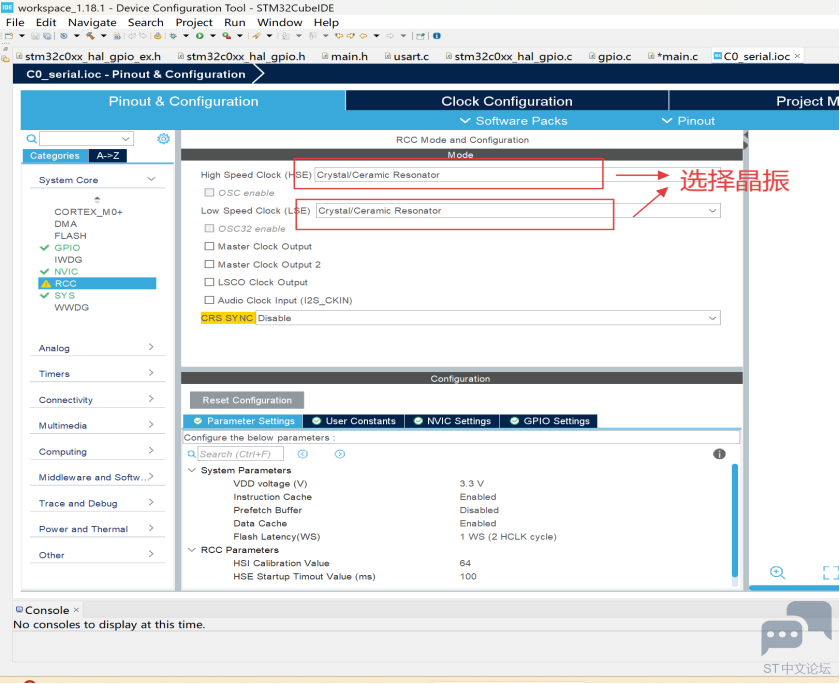This screenshot has height=684, width=840.
Task: Switch category view to Categories
Action: coord(55,155)
